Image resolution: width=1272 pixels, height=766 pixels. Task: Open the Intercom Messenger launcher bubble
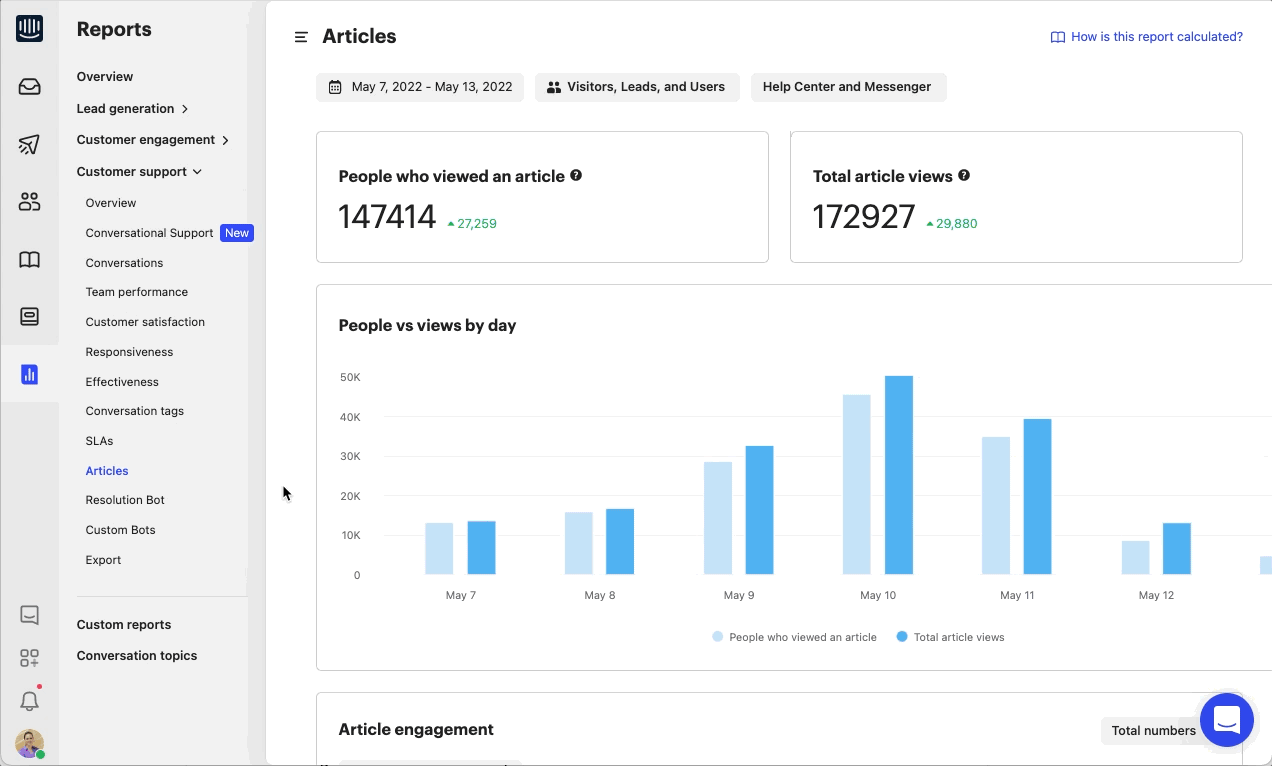[x=1226, y=719]
